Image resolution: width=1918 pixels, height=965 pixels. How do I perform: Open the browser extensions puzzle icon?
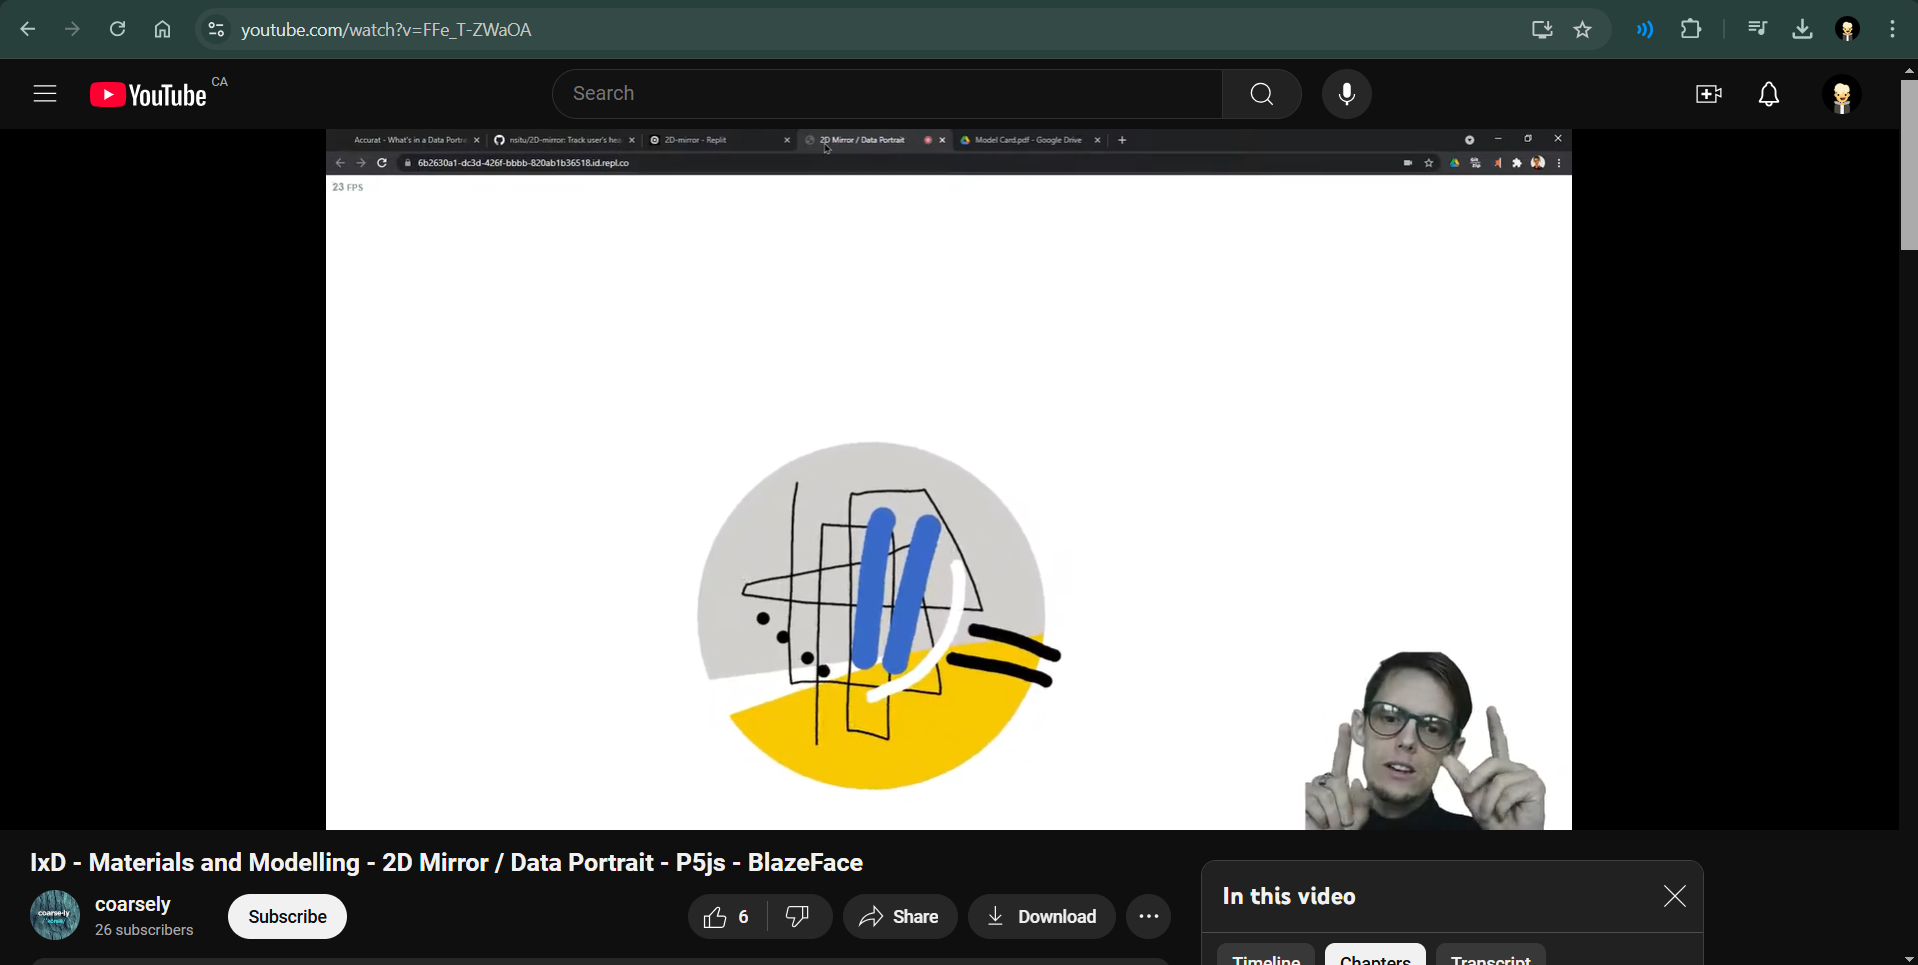1691,30
